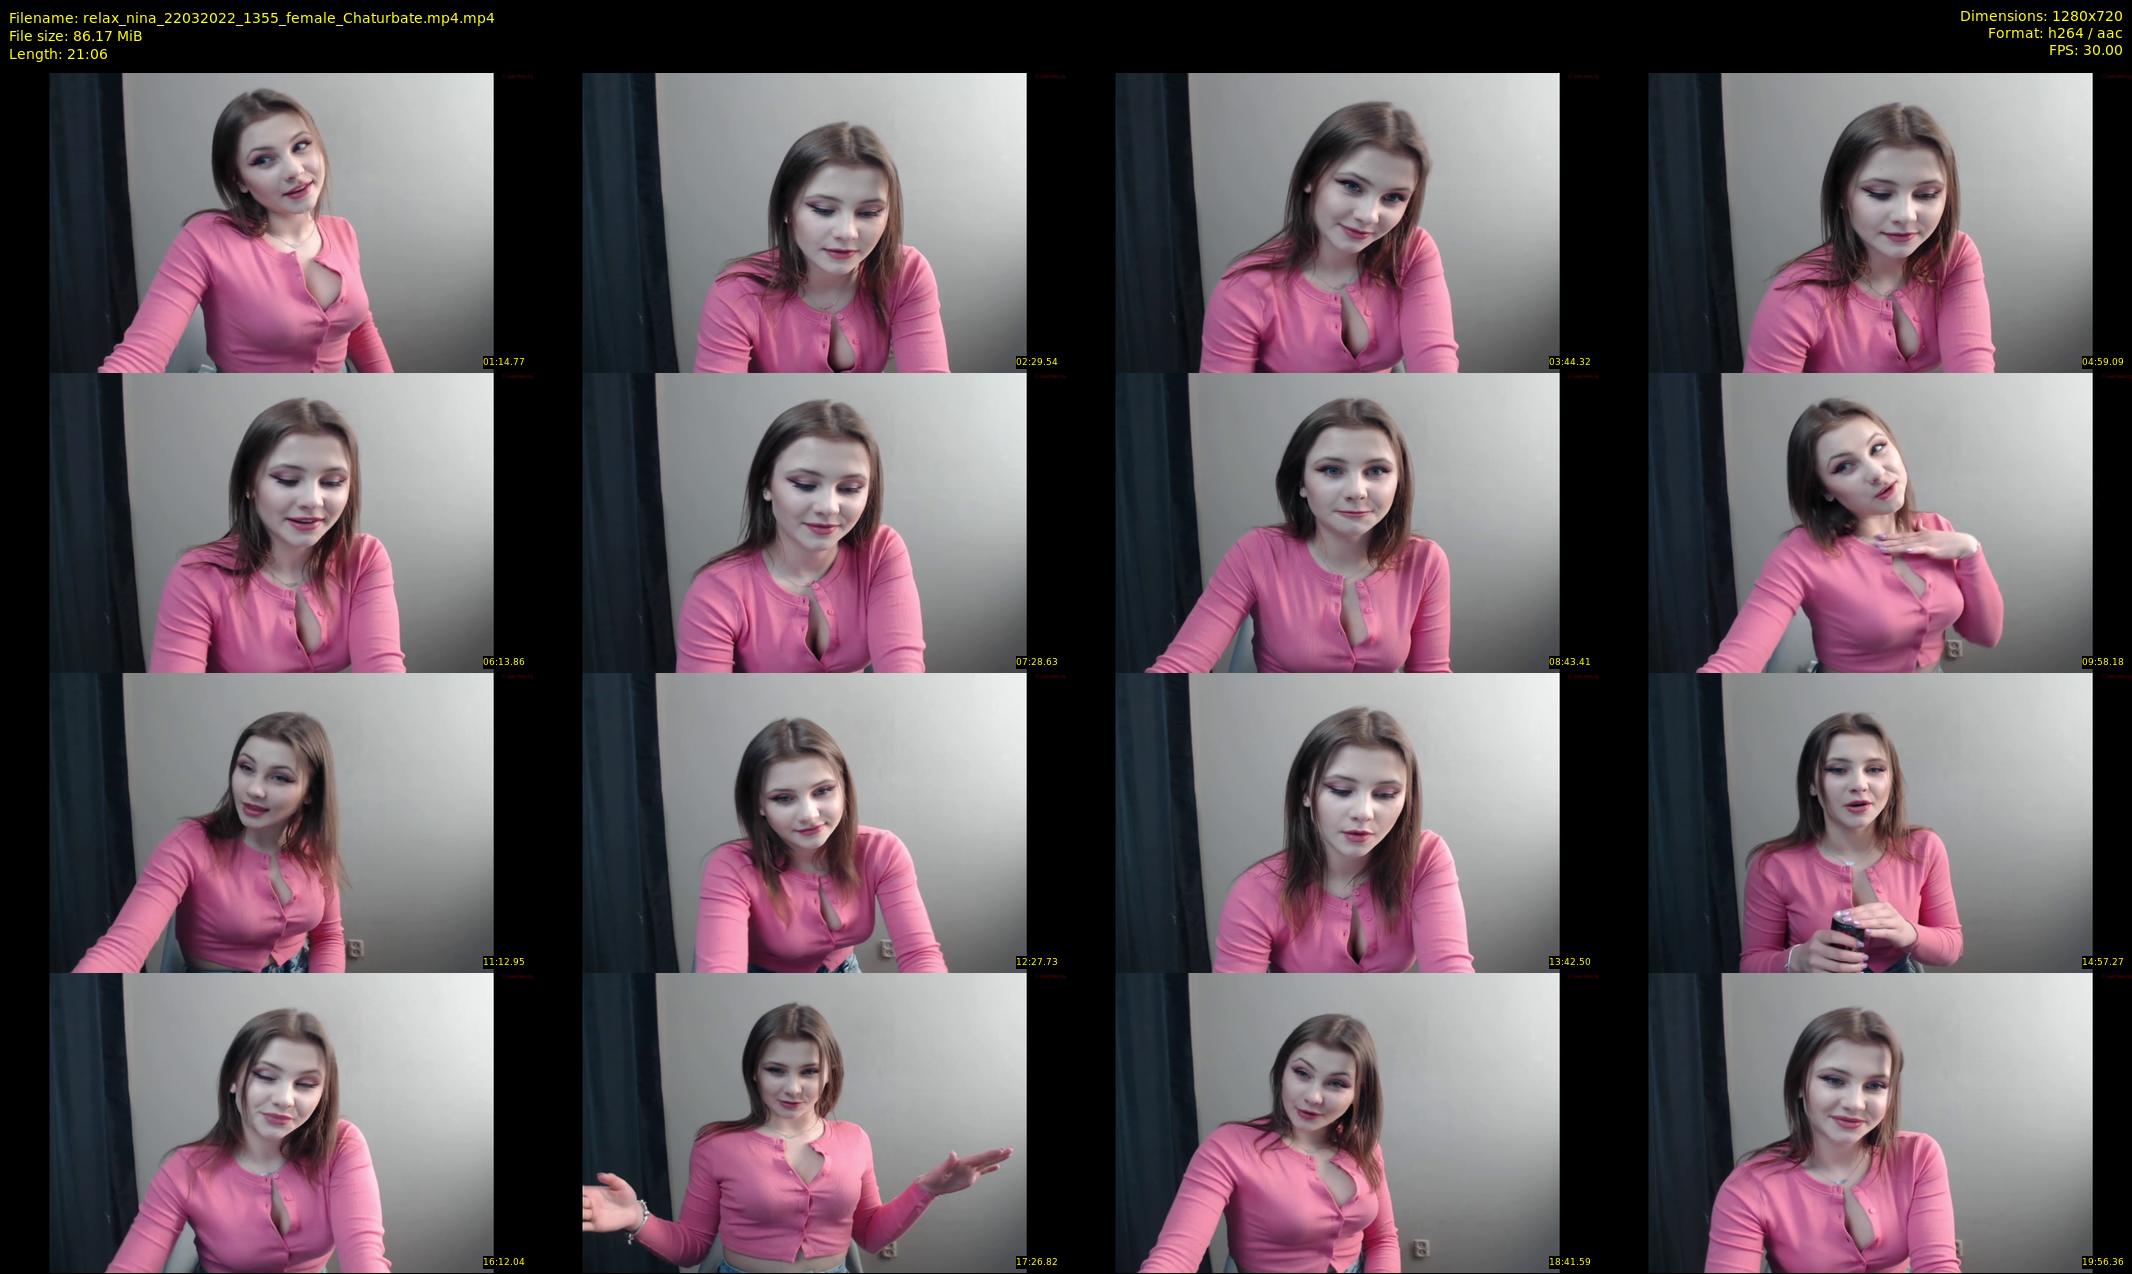Click the Filename text in header
The image size is (2132, 1274).
[251, 18]
